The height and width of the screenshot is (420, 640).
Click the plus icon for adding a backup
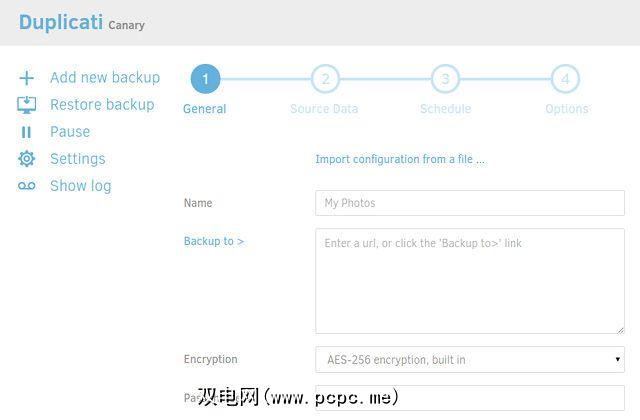tap(27, 78)
